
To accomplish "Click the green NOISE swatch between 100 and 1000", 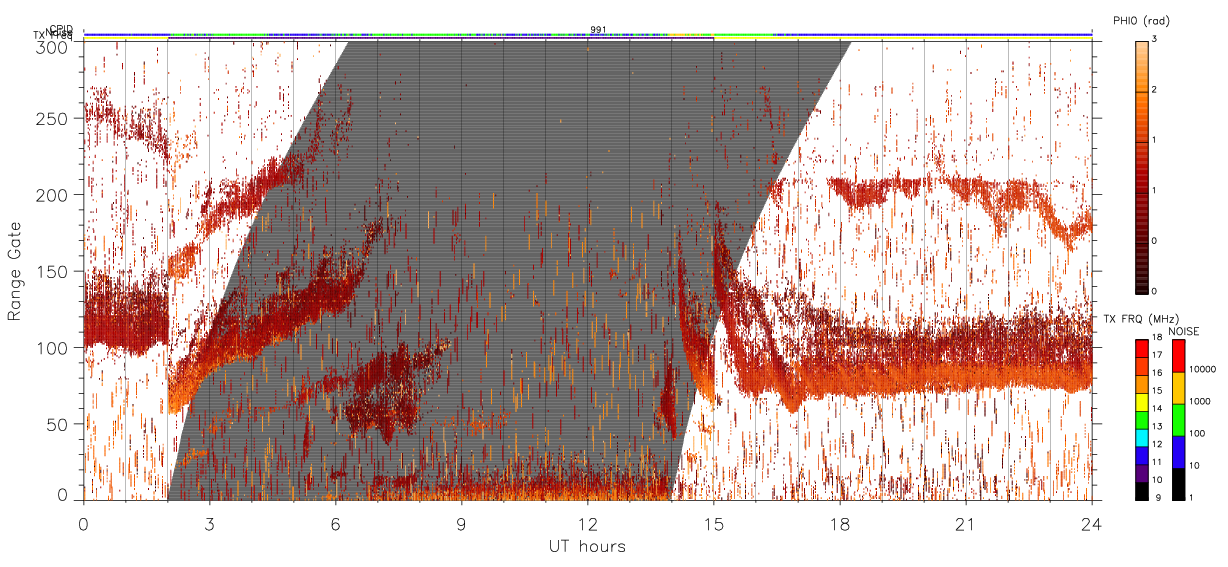I will tap(1179, 420).
